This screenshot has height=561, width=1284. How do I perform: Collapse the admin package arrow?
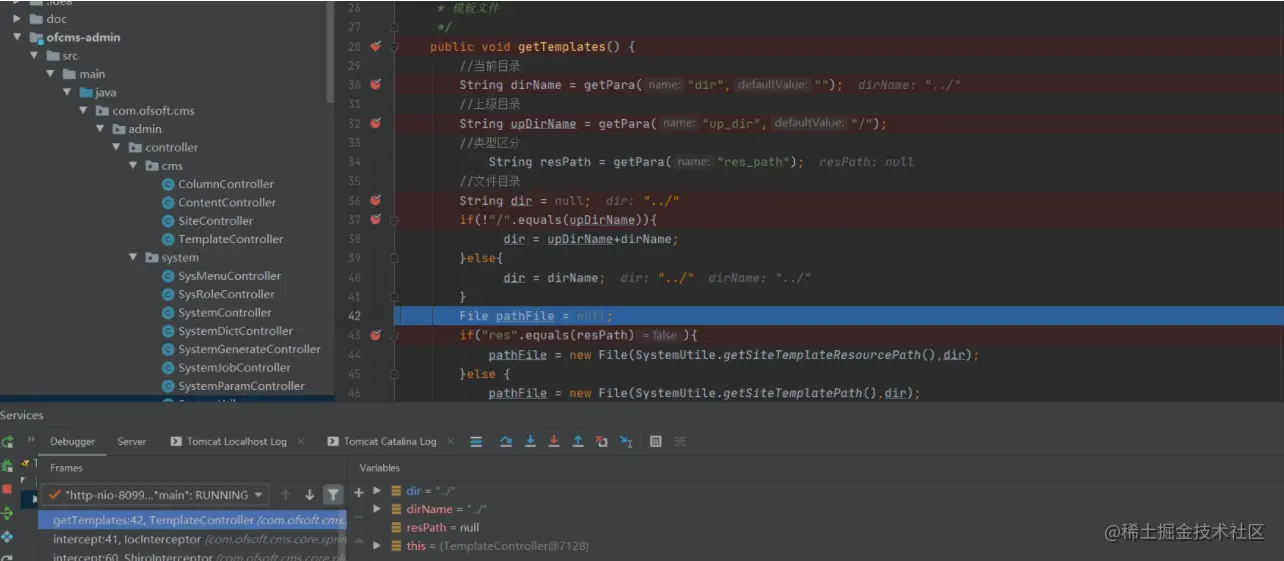[100, 129]
